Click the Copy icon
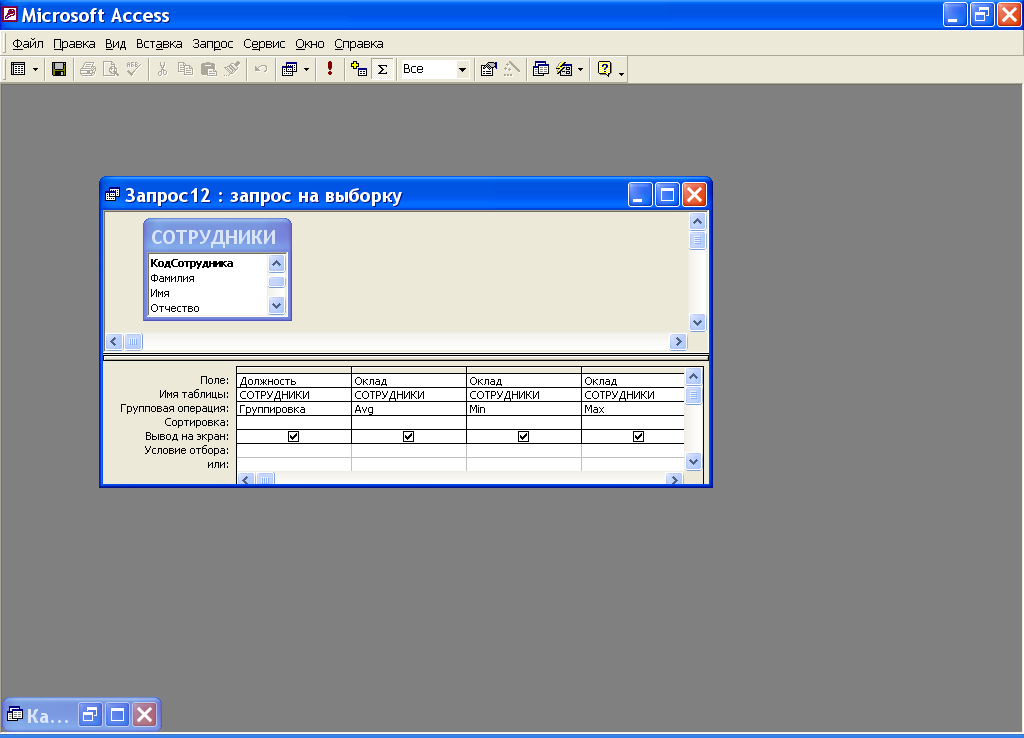Screen dimensions: 1024x738 click(x=185, y=69)
